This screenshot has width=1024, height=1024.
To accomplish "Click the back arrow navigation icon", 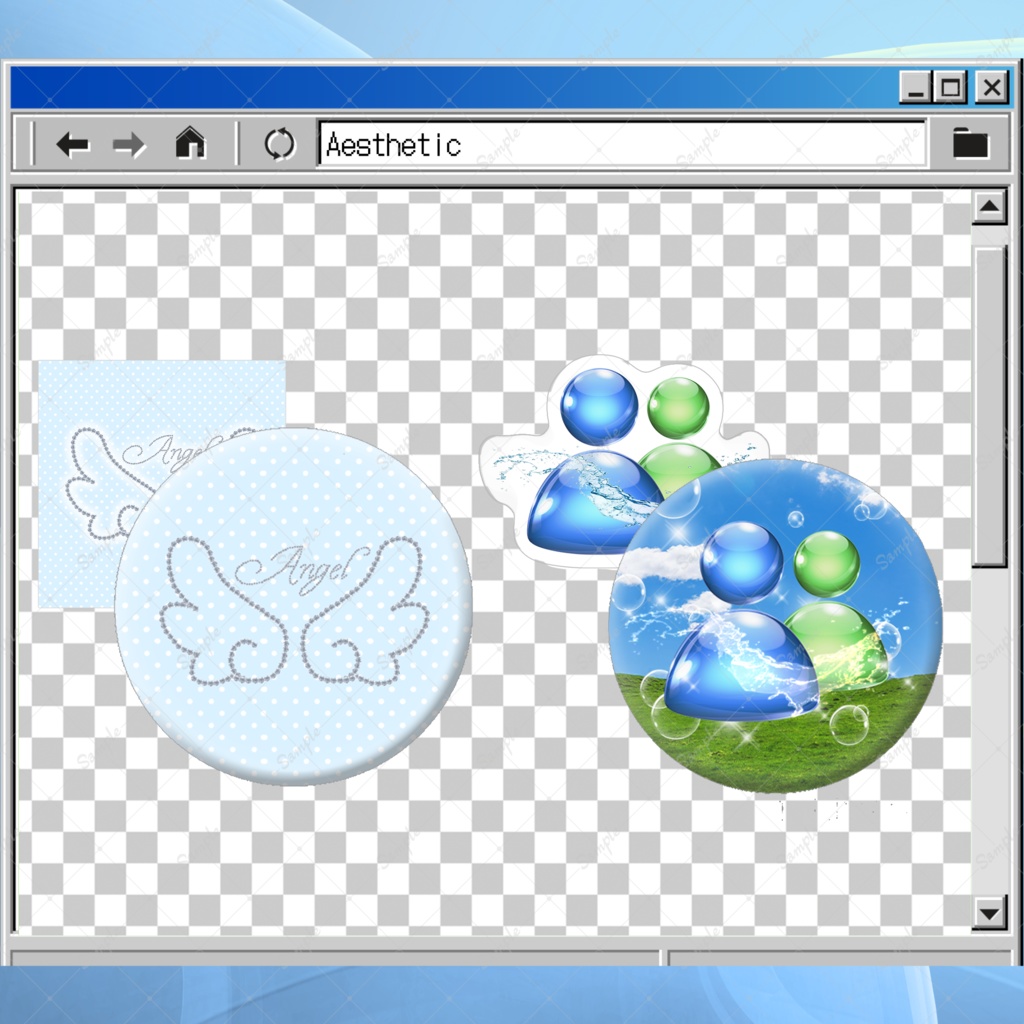I will click(x=72, y=144).
